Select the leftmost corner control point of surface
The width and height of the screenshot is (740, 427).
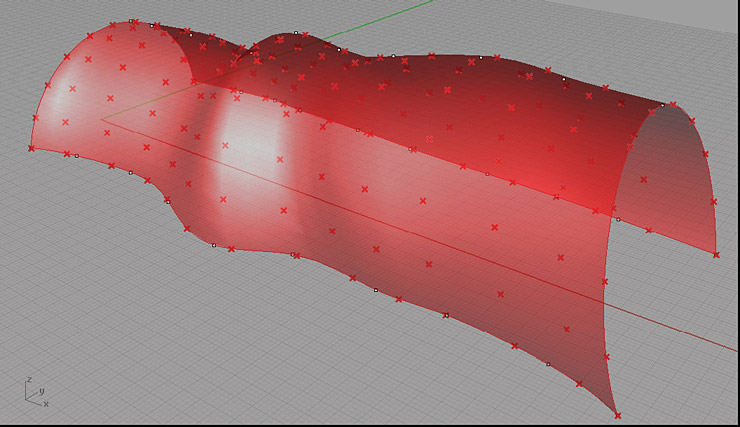[31, 148]
